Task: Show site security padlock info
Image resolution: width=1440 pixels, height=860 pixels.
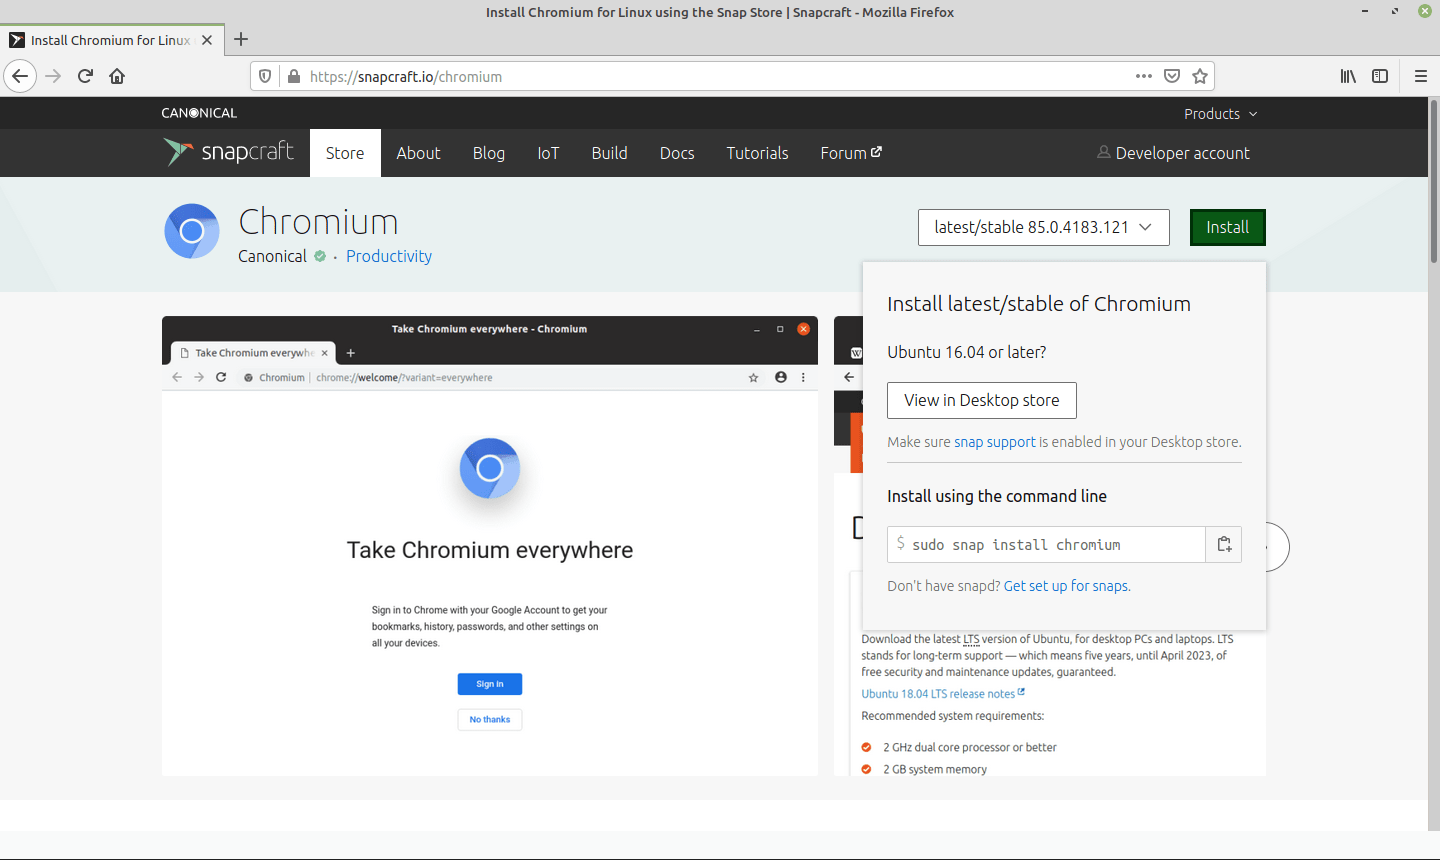Action: click(x=294, y=76)
